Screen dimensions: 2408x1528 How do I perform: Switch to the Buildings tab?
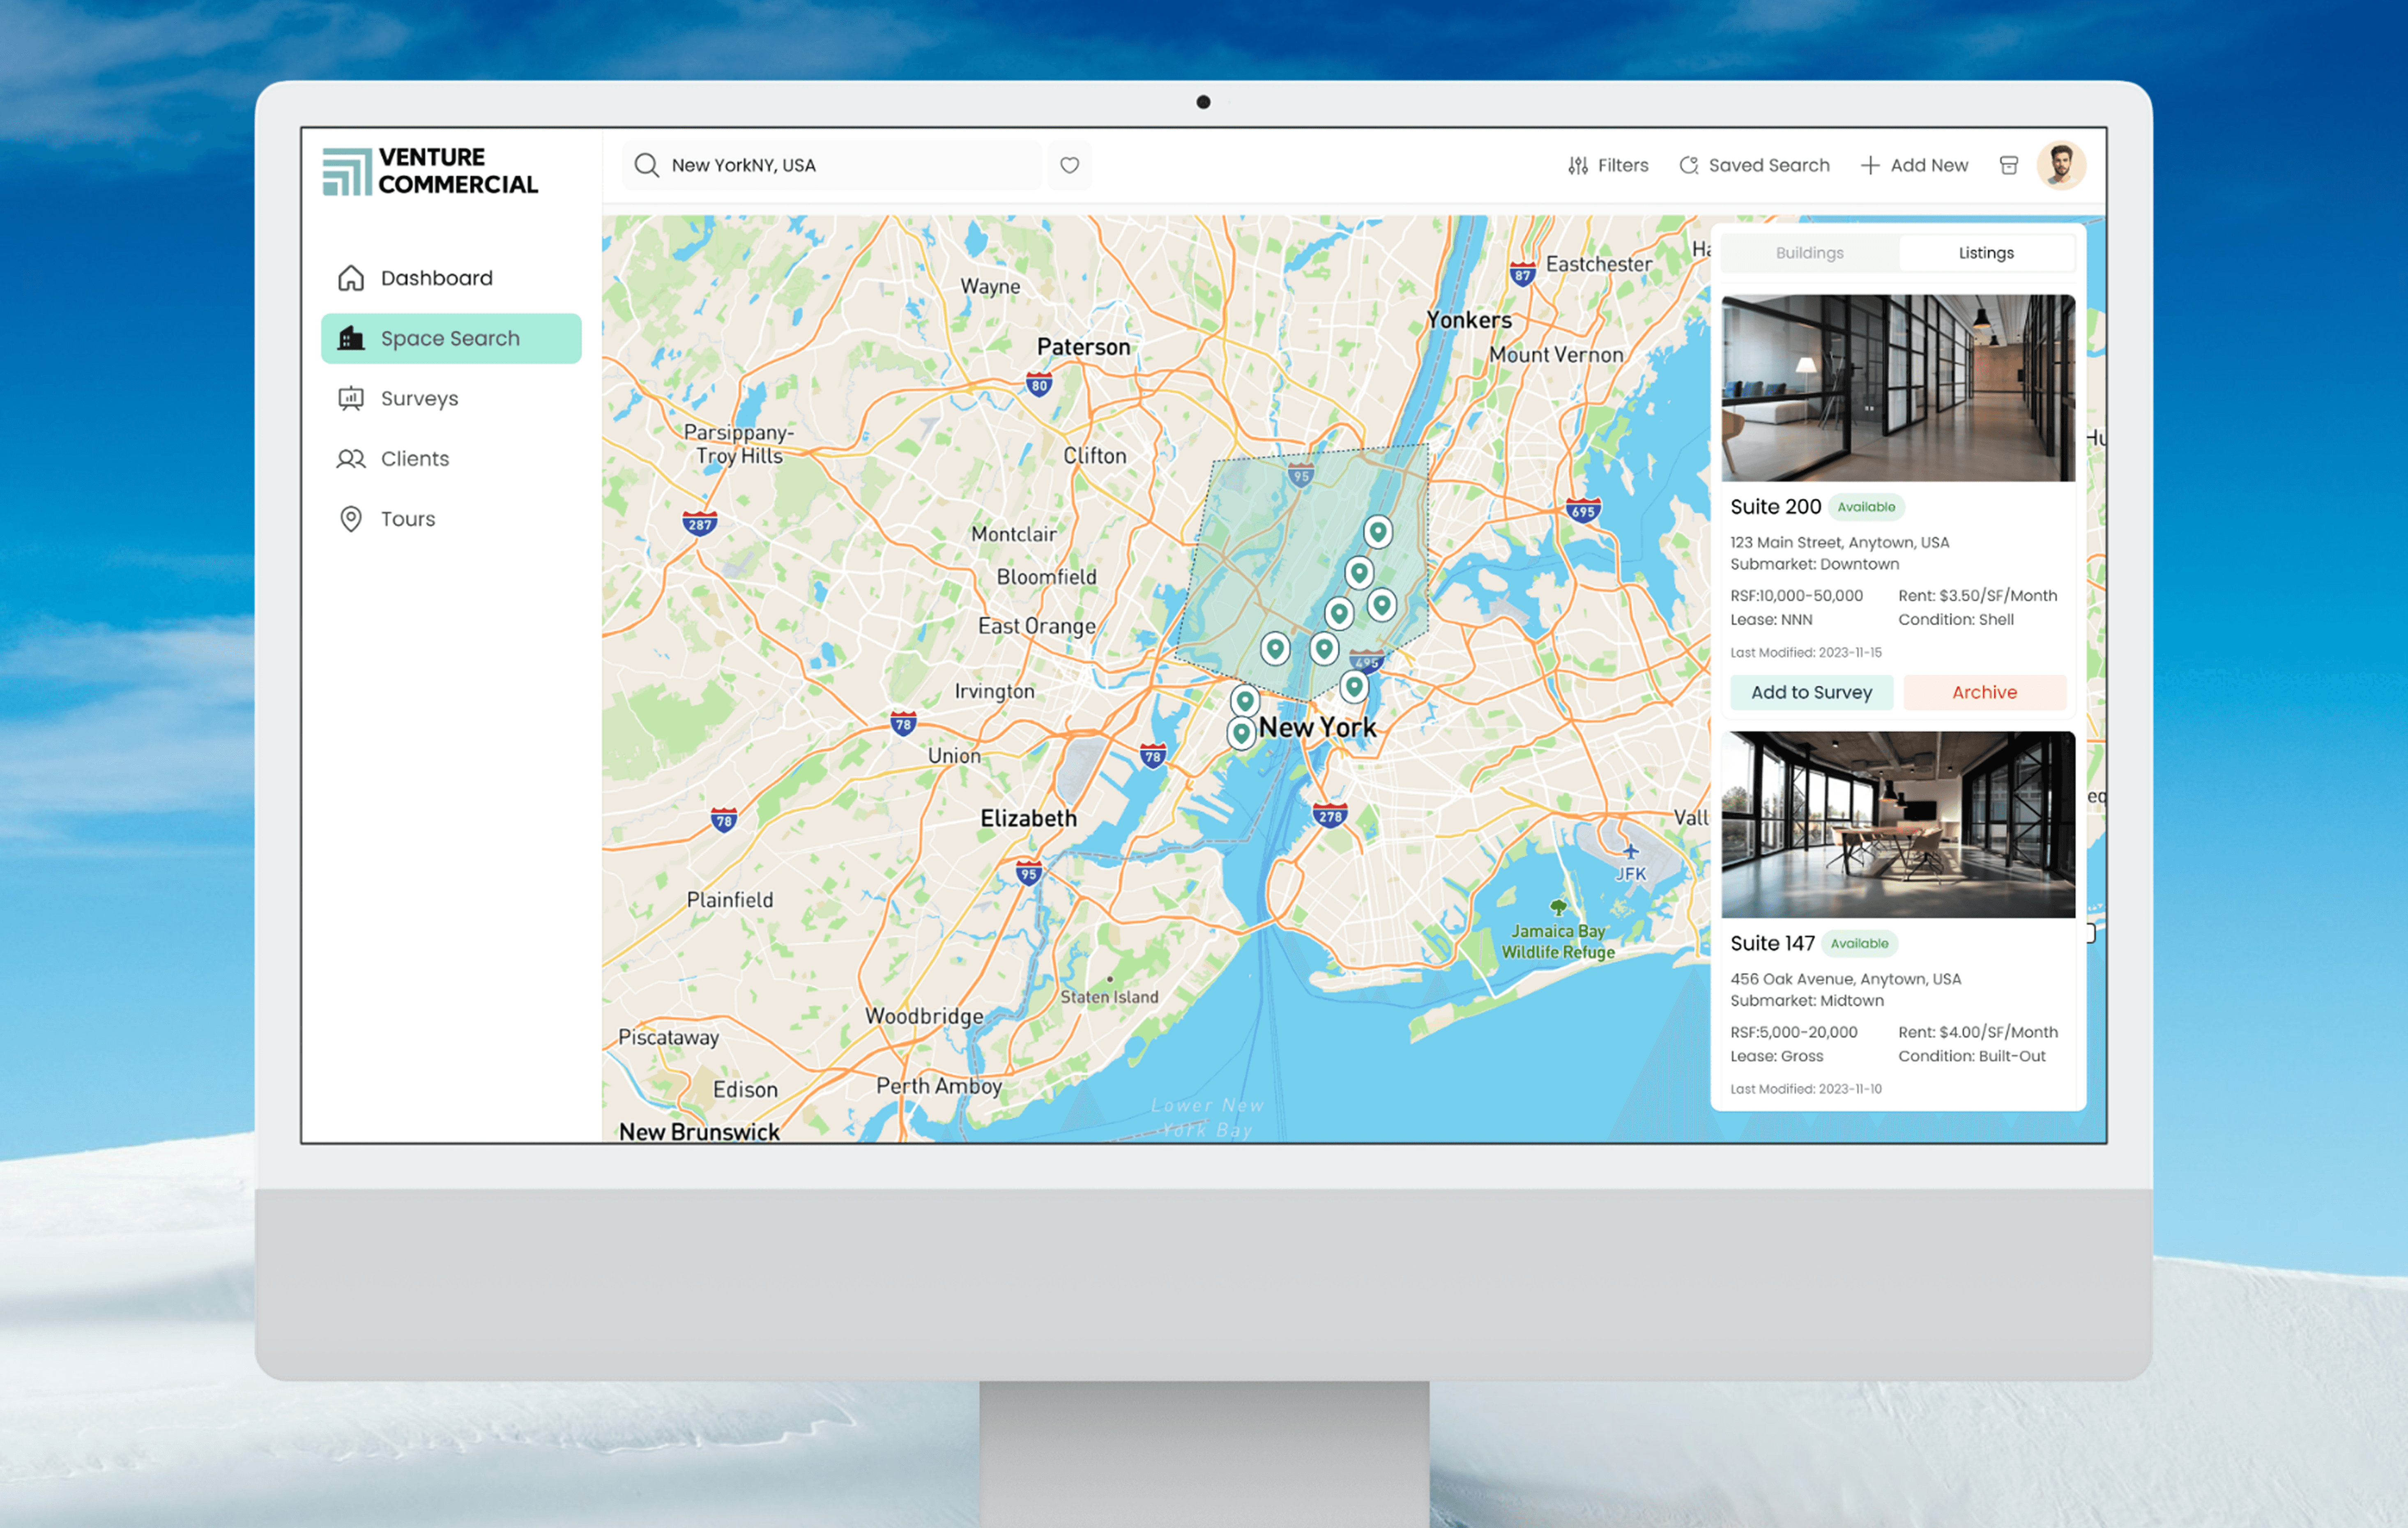[x=1809, y=253]
